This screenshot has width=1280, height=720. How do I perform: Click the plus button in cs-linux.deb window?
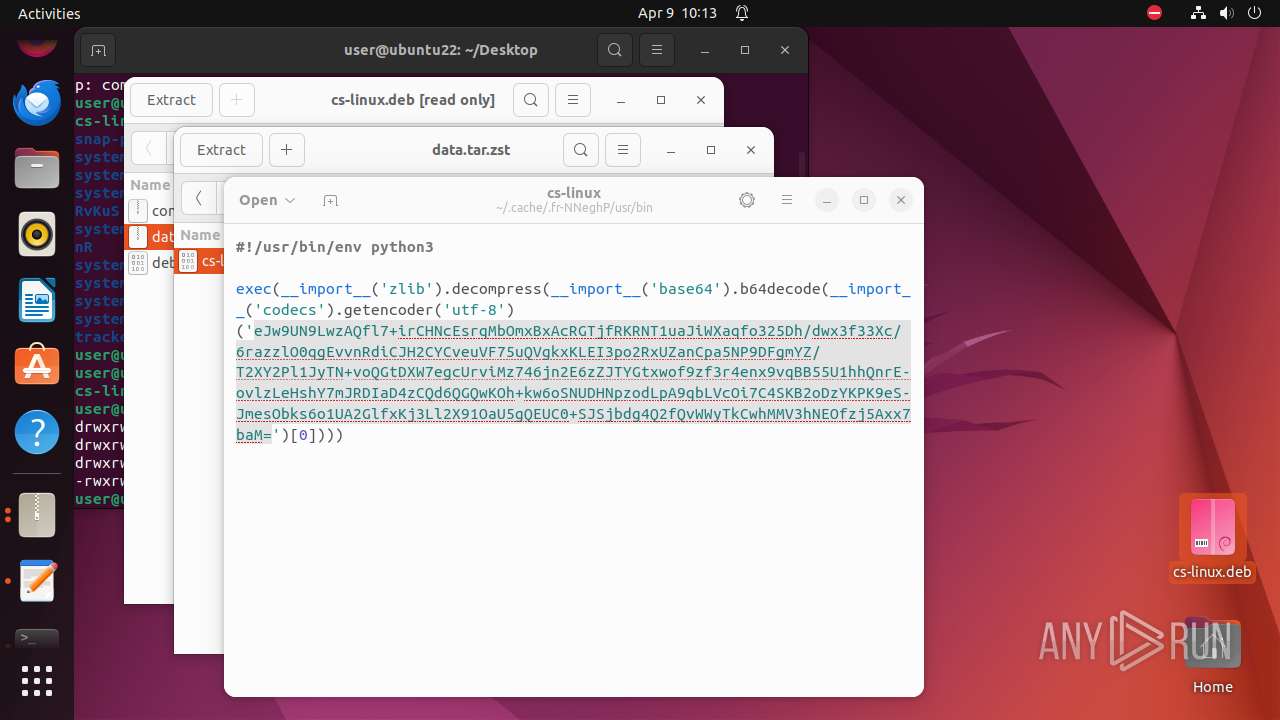point(236,100)
